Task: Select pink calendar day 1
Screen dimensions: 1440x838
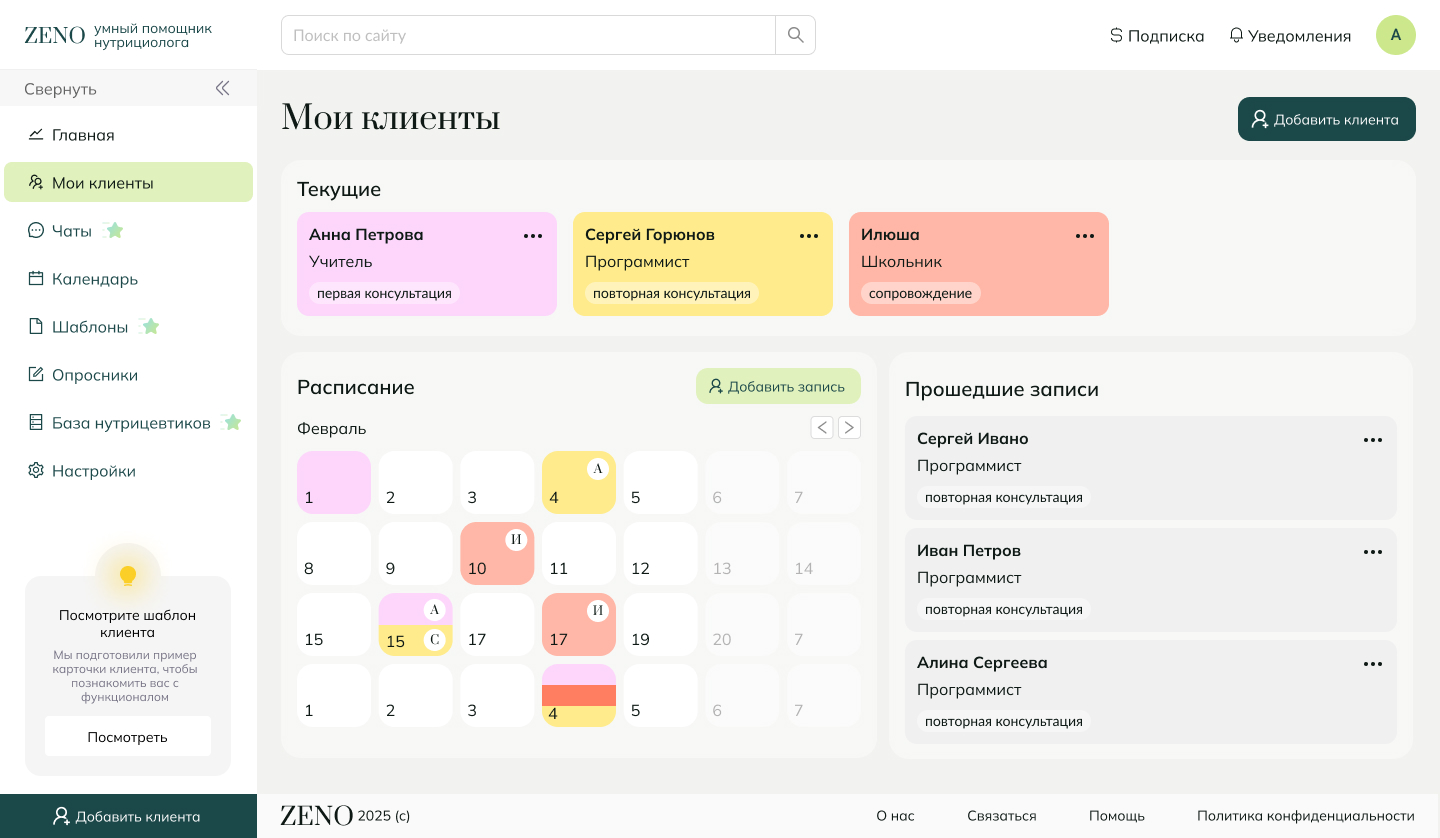Action: (x=334, y=482)
